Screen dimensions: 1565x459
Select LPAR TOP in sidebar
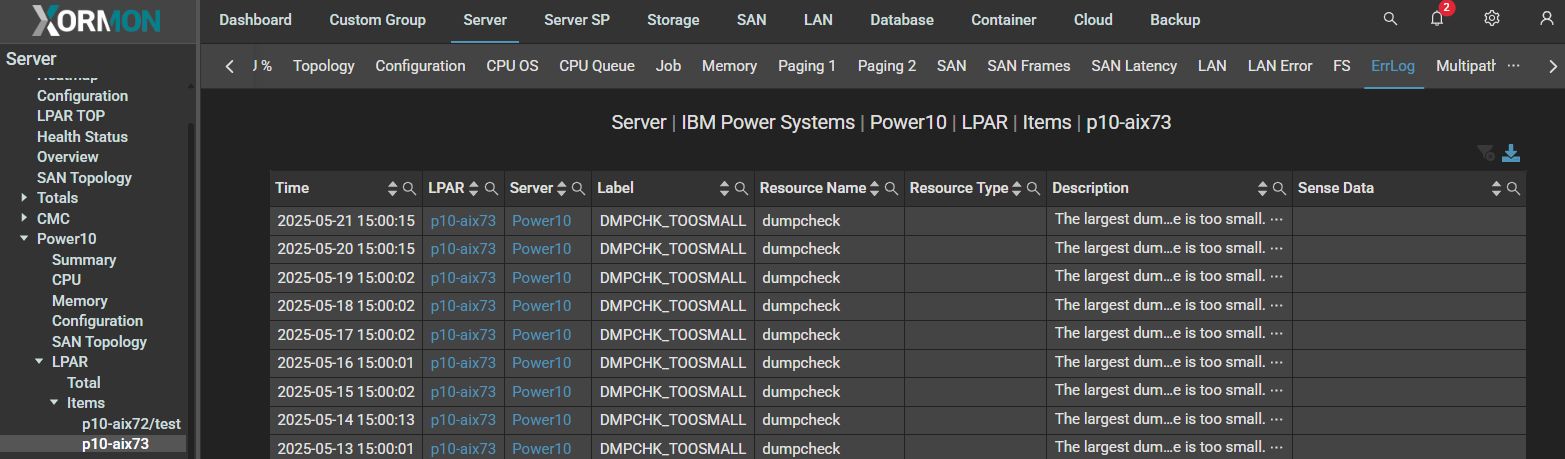coord(71,116)
